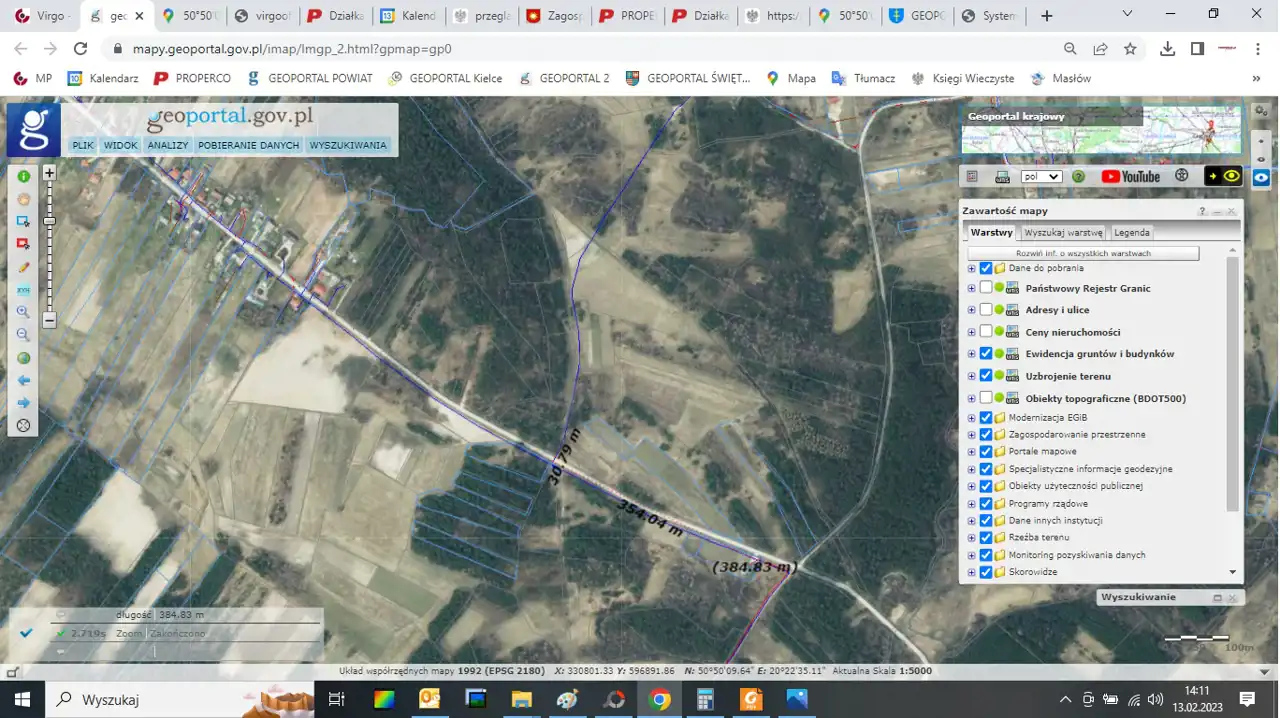Open the ANALIZY menu
Image resolution: width=1280 pixels, height=718 pixels.
pyautogui.click(x=168, y=146)
